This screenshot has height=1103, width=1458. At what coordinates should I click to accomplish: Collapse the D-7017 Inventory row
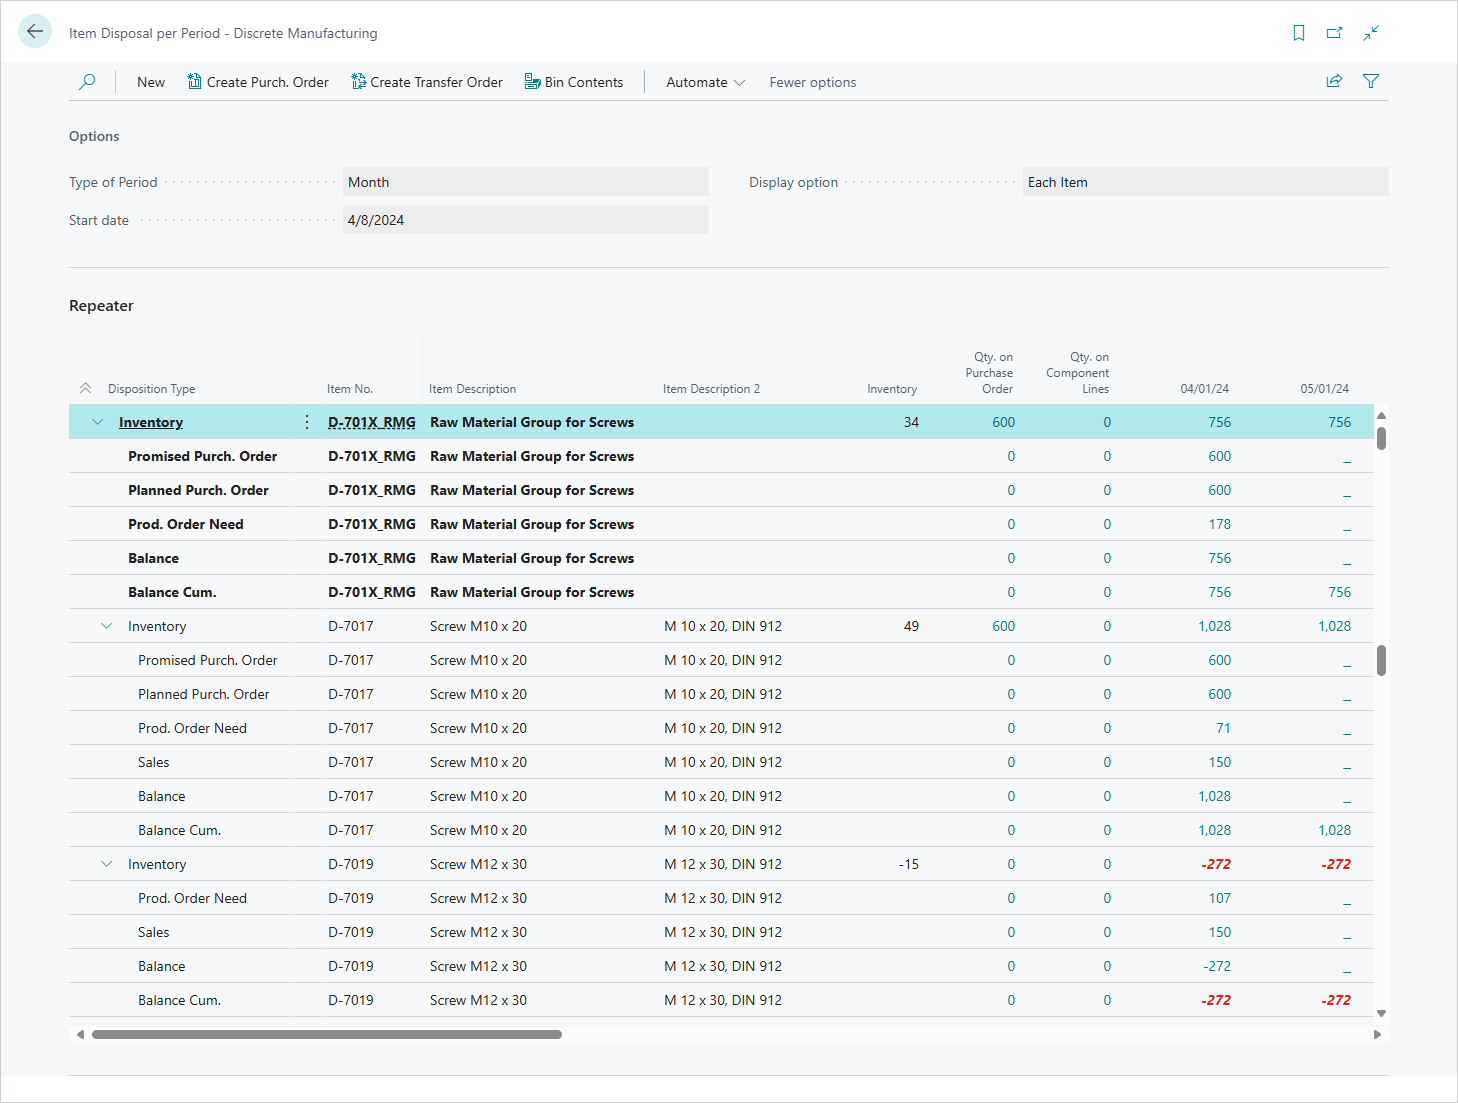[107, 626]
